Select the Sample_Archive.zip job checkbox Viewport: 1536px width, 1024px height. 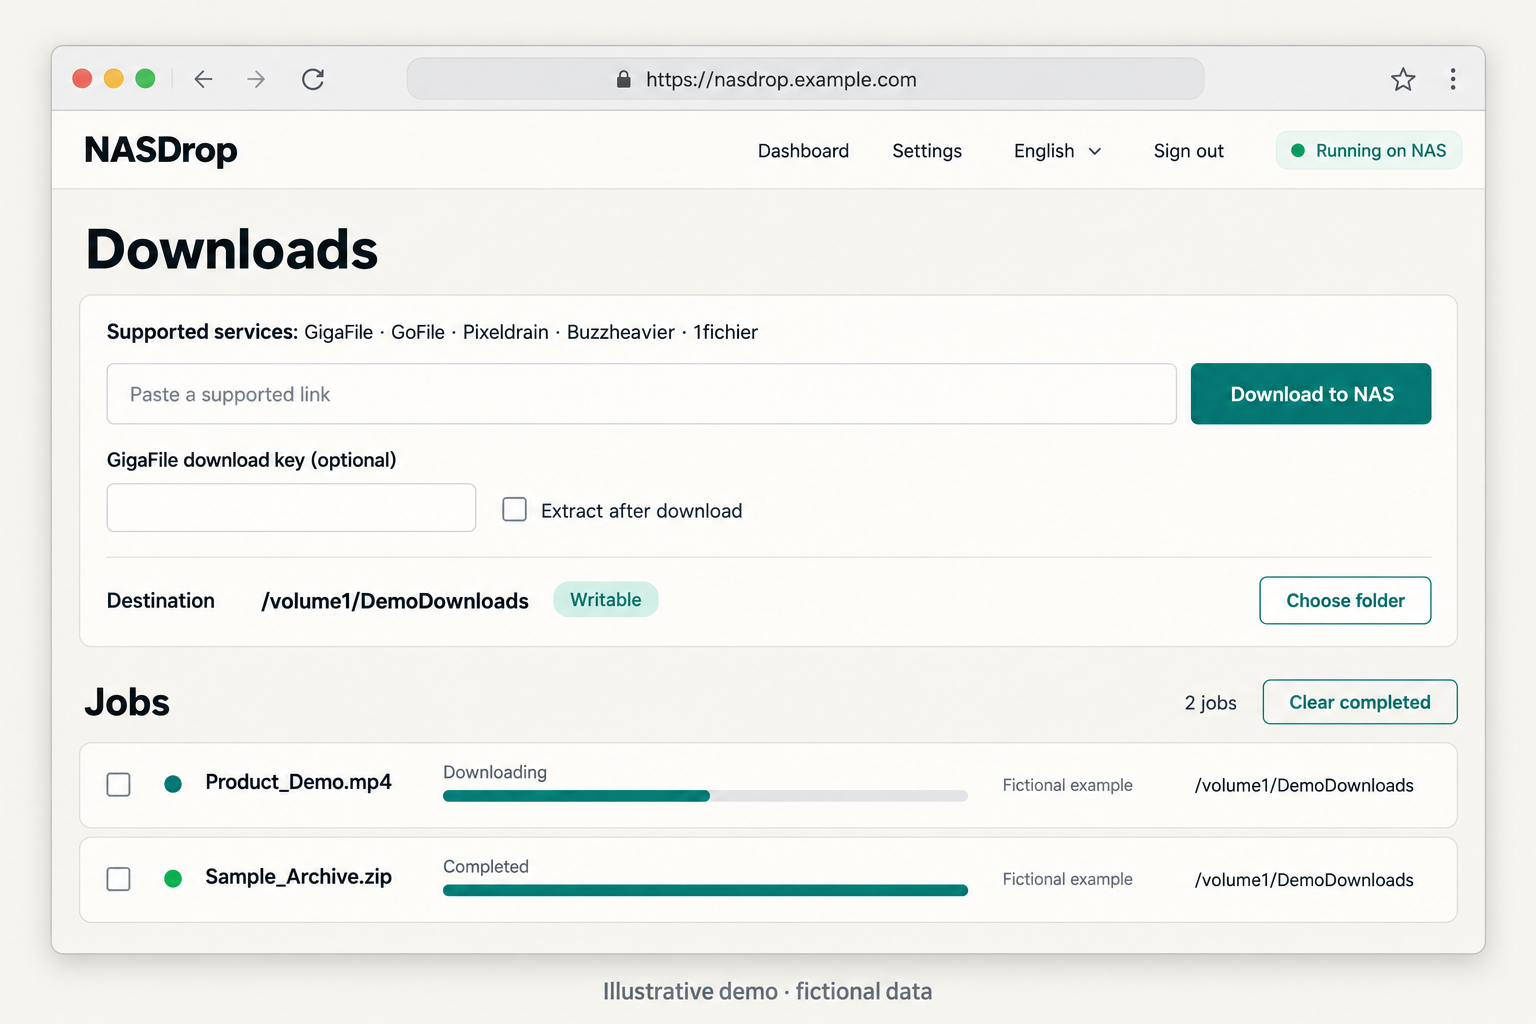(119, 879)
